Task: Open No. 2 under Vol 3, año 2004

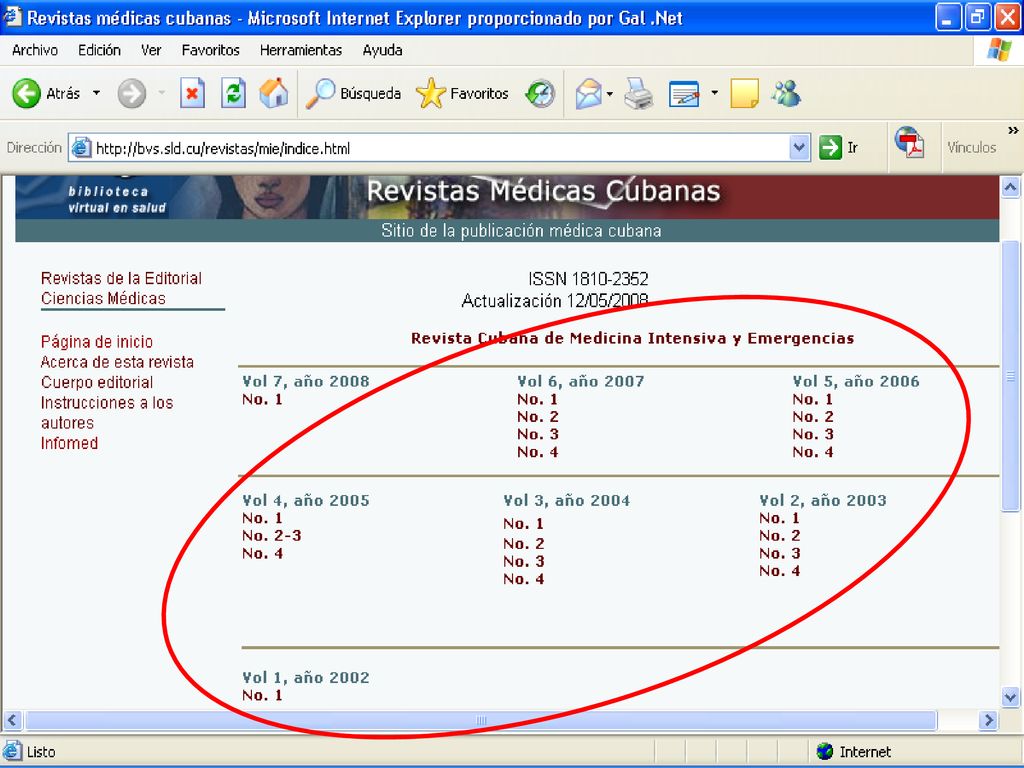Action: [x=524, y=543]
